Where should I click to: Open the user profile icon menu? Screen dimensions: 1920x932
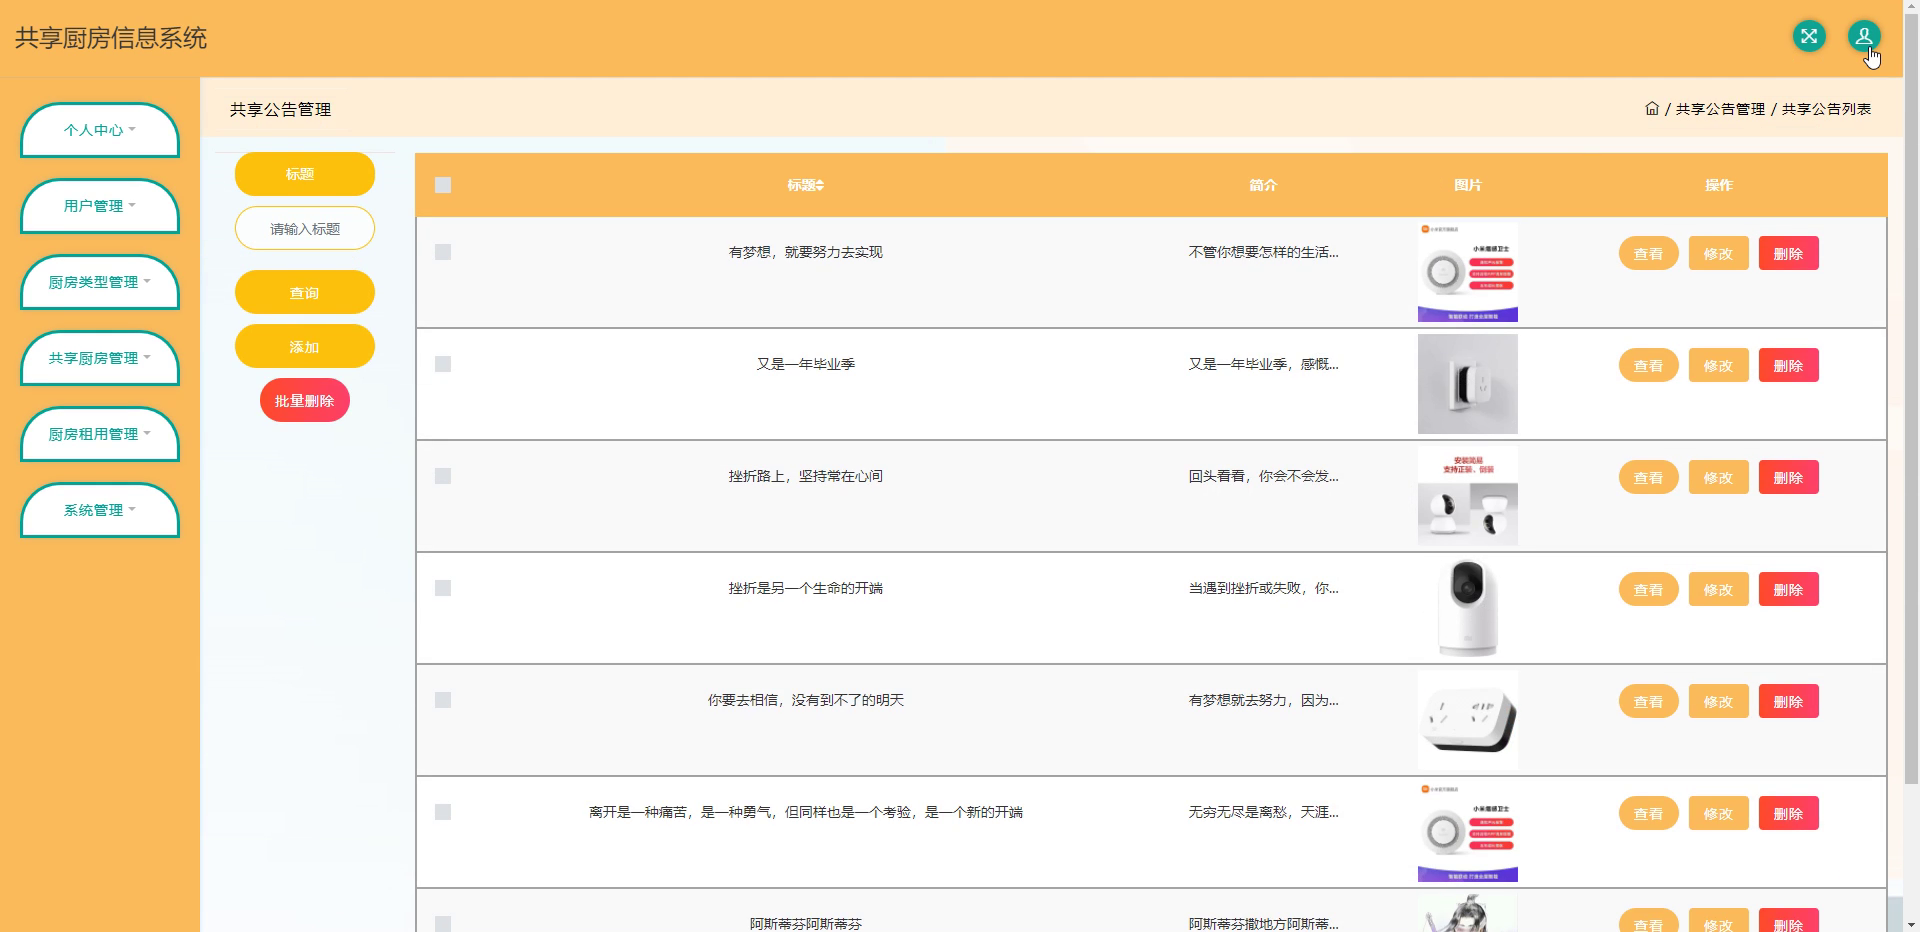pyautogui.click(x=1863, y=37)
